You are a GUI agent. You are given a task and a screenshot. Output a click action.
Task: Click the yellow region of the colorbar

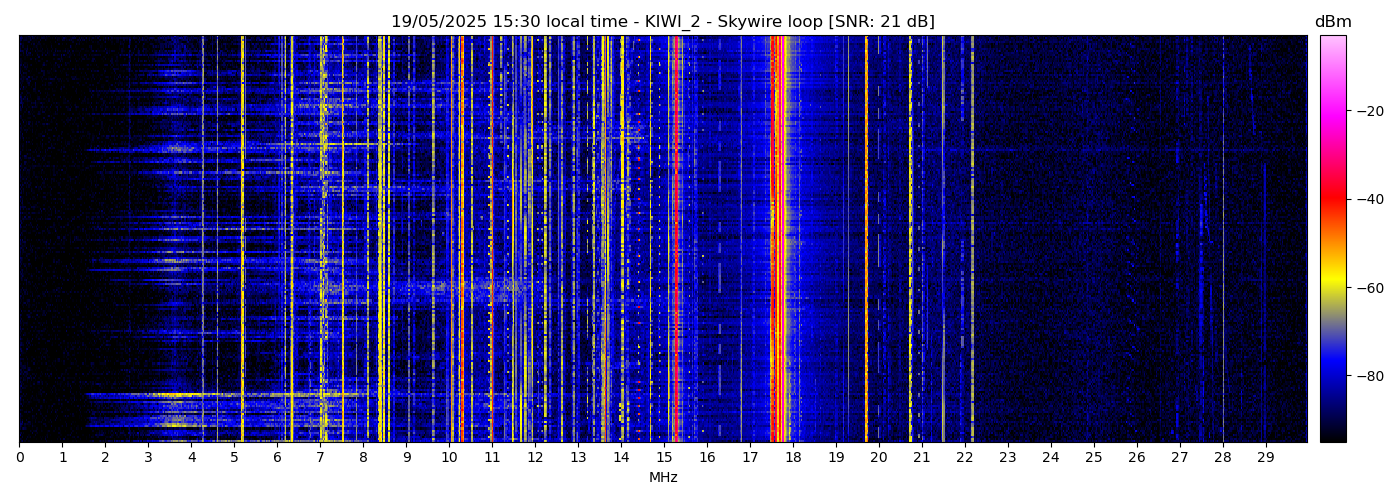click(x=1333, y=283)
